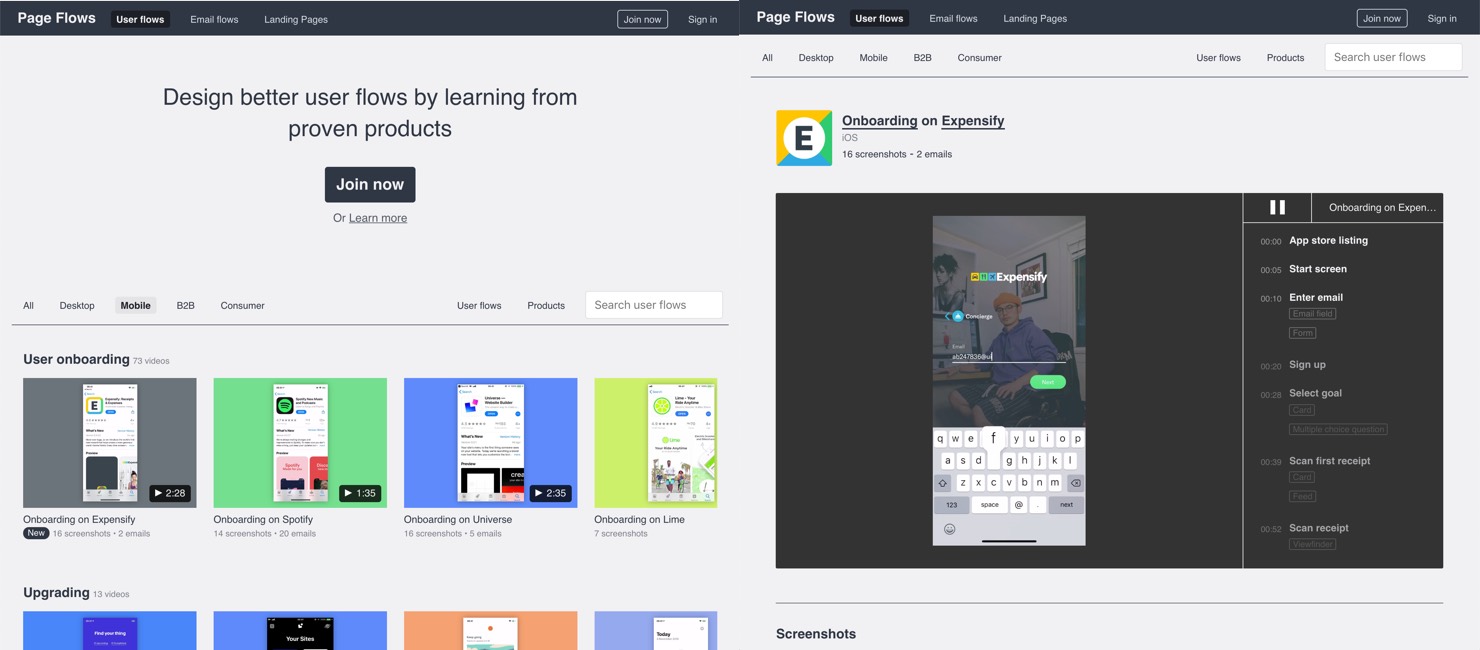Follow the Learn more link
The image size is (1480, 650).
pos(377,218)
